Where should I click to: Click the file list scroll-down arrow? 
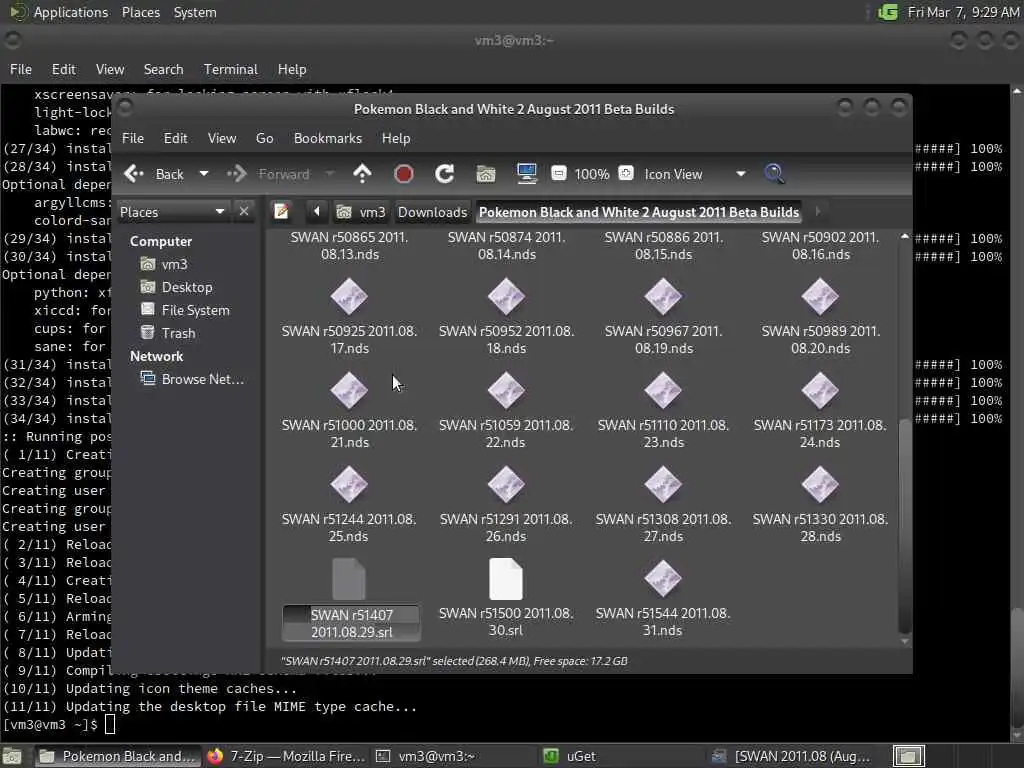coord(904,641)
